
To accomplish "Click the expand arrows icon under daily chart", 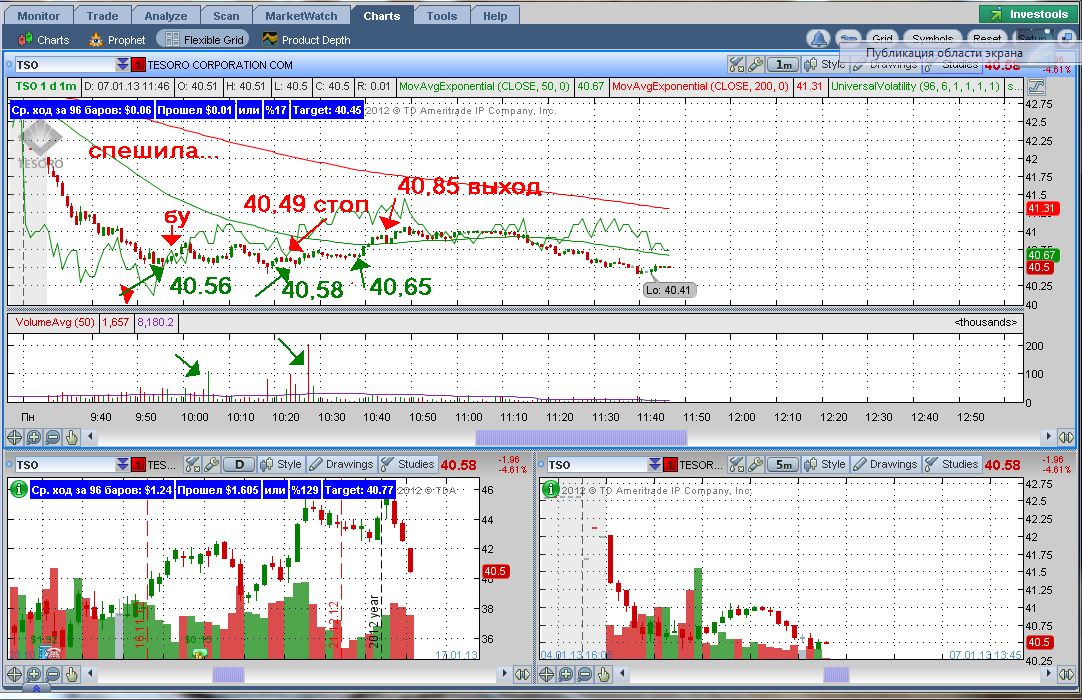I will tap(522, 674).
